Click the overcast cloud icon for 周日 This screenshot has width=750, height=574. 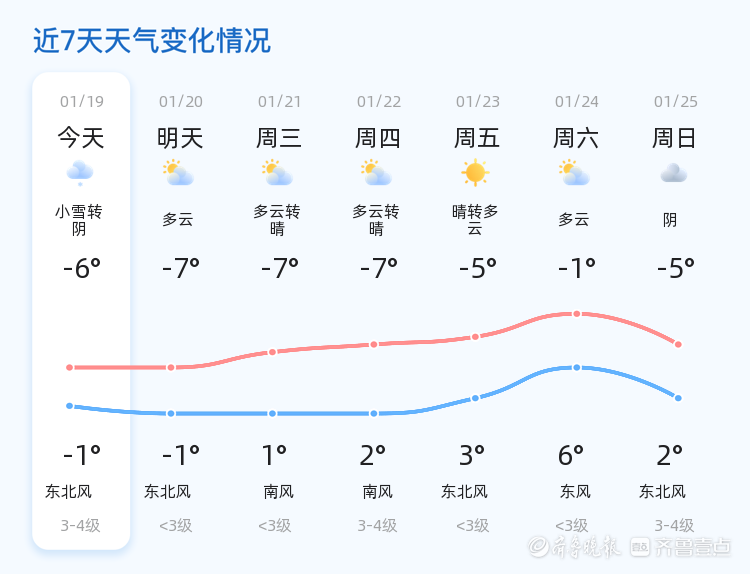[673, 173]
